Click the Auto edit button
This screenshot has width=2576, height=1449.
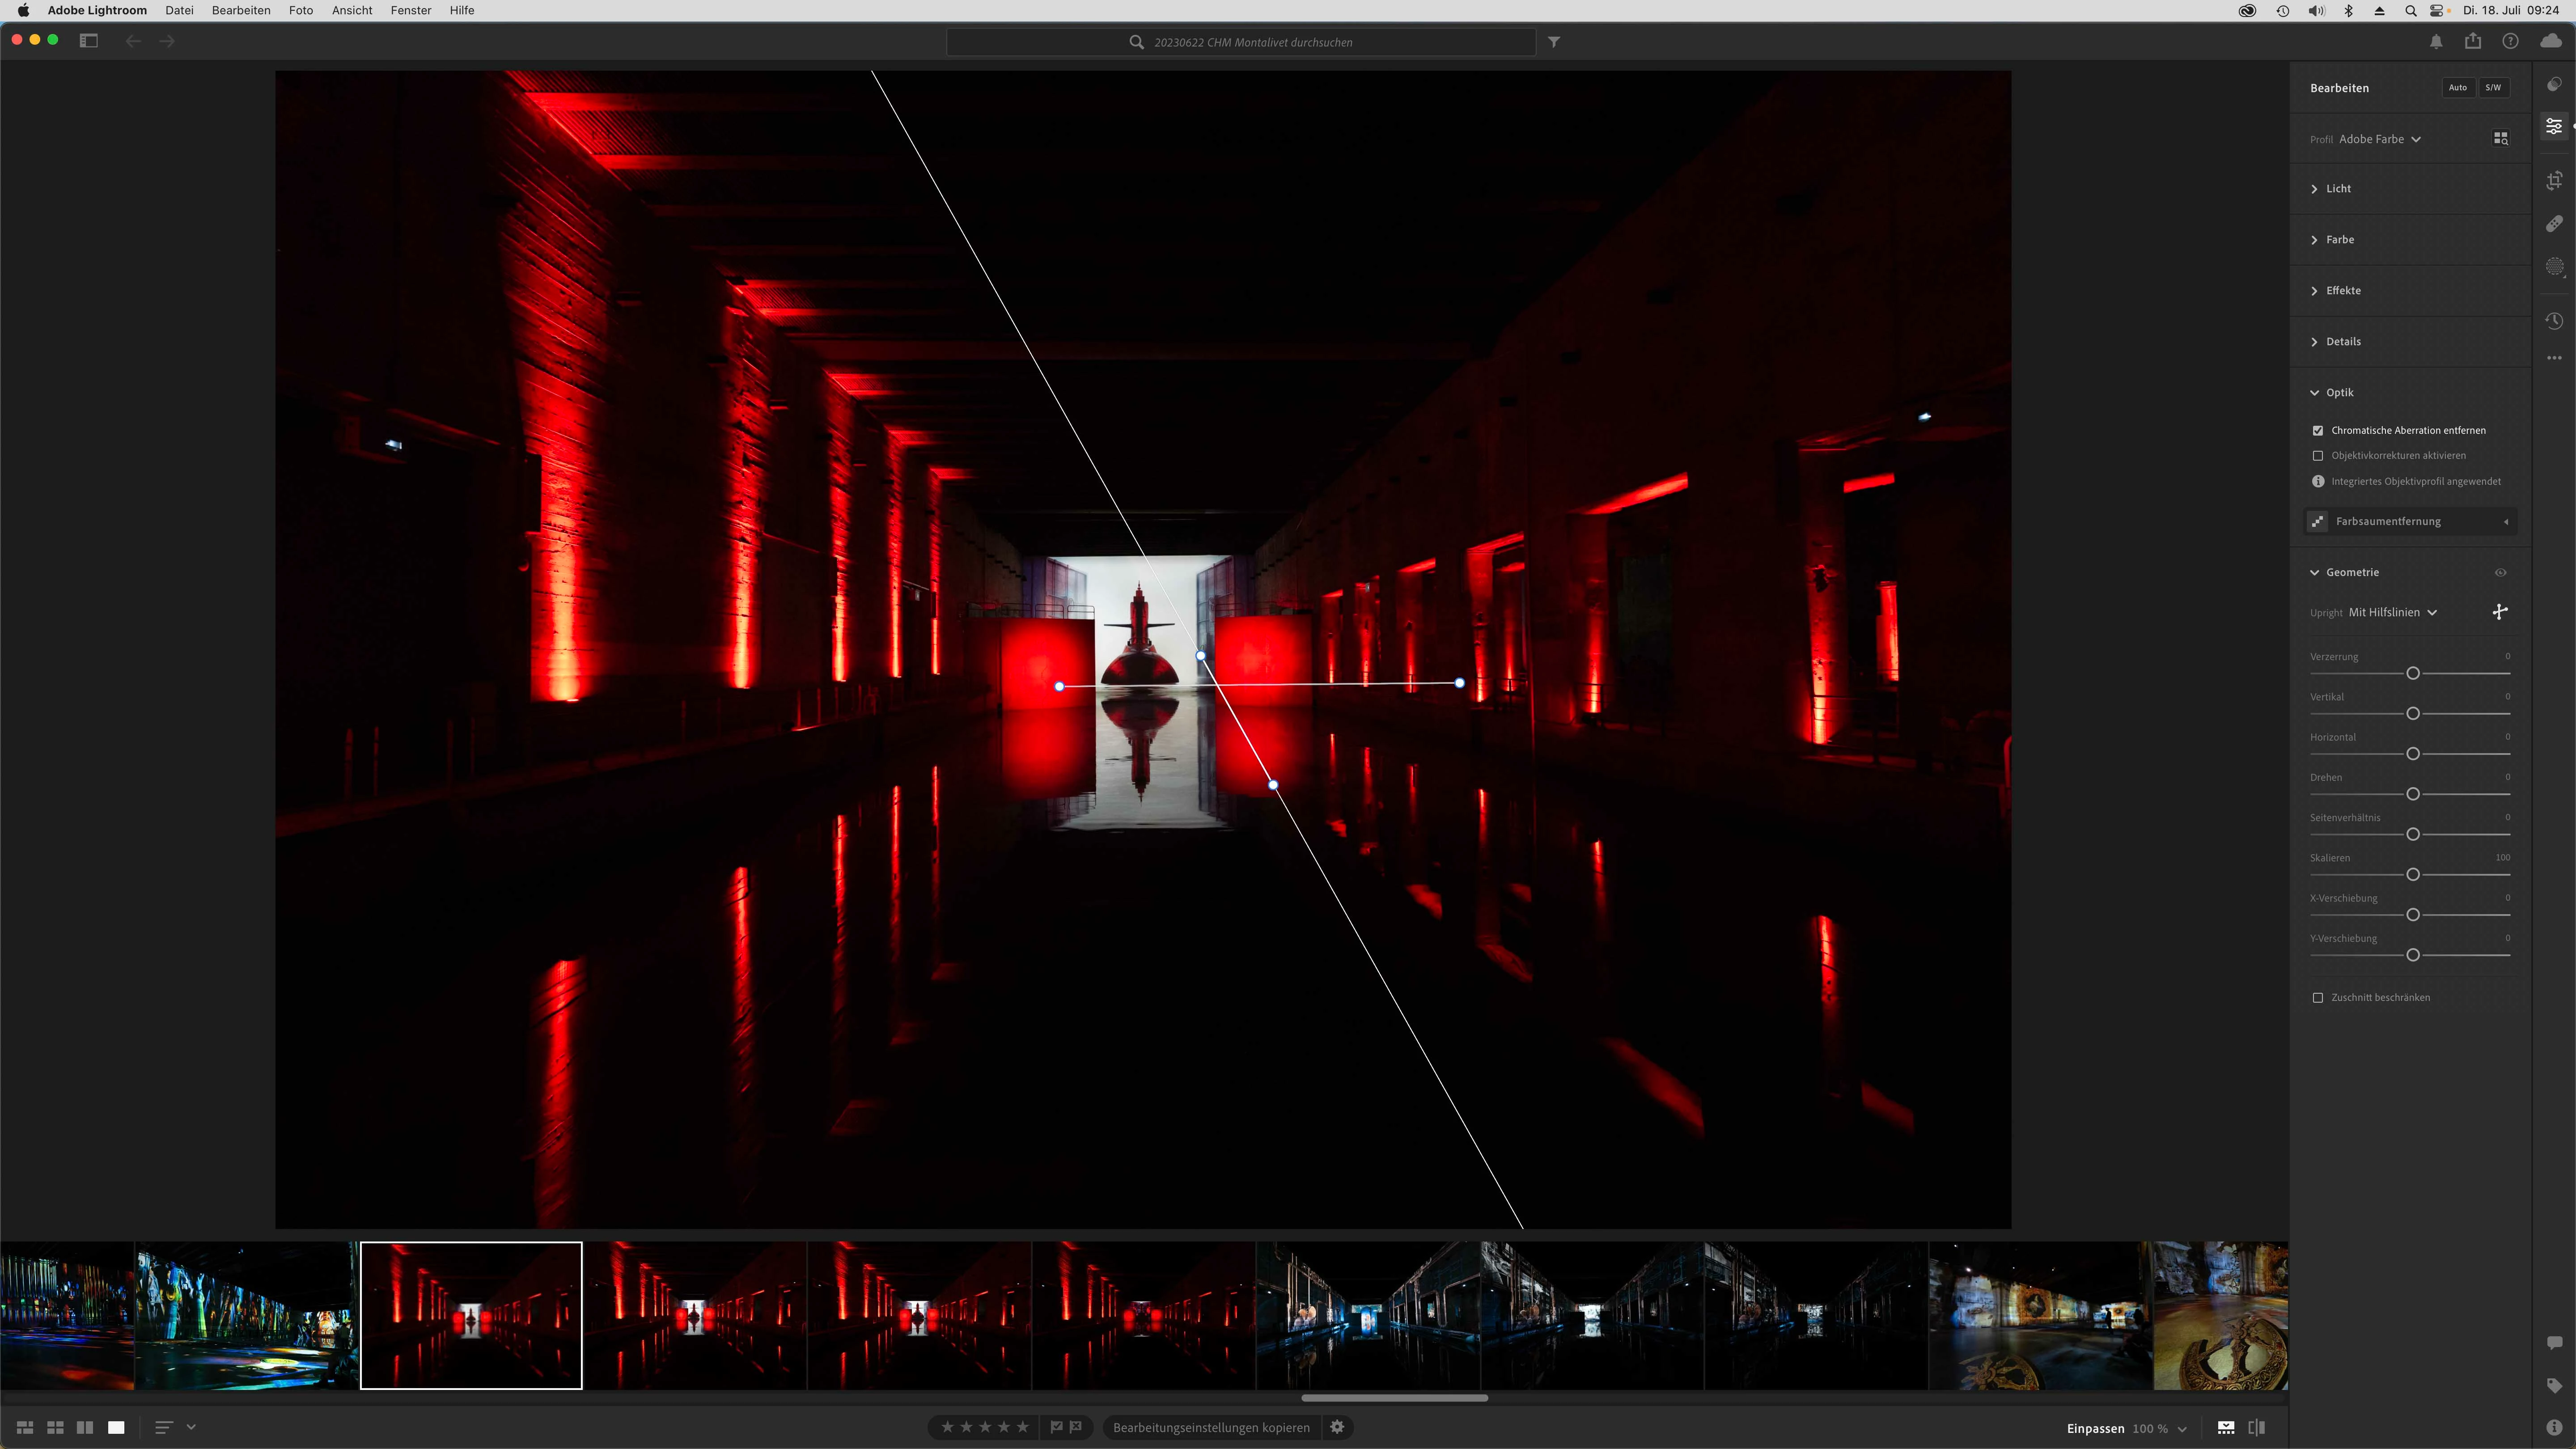[2457, 88]
